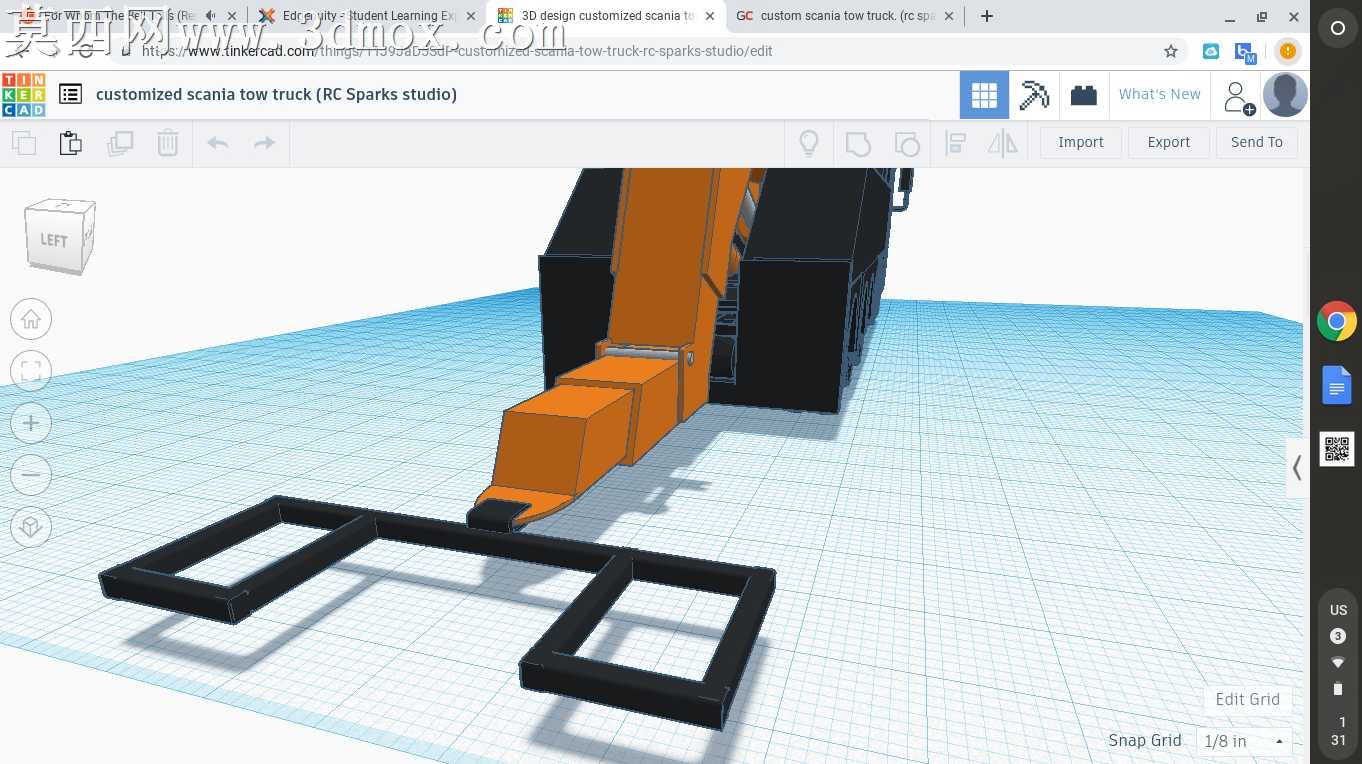Open Google Docs from the shelf
1362x764 pixels.
(x=1337, y=385)
